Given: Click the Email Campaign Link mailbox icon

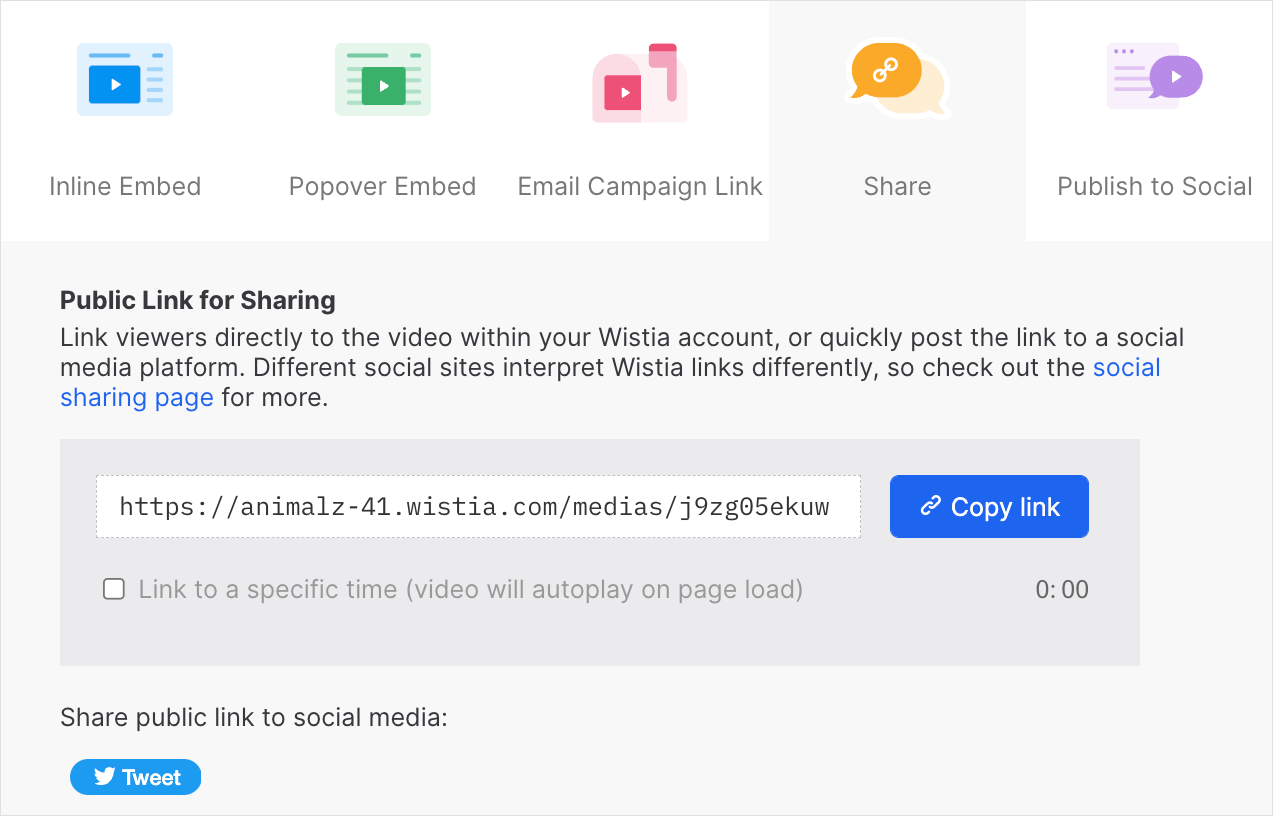Looking at the screenshot, I should point(640,82).
